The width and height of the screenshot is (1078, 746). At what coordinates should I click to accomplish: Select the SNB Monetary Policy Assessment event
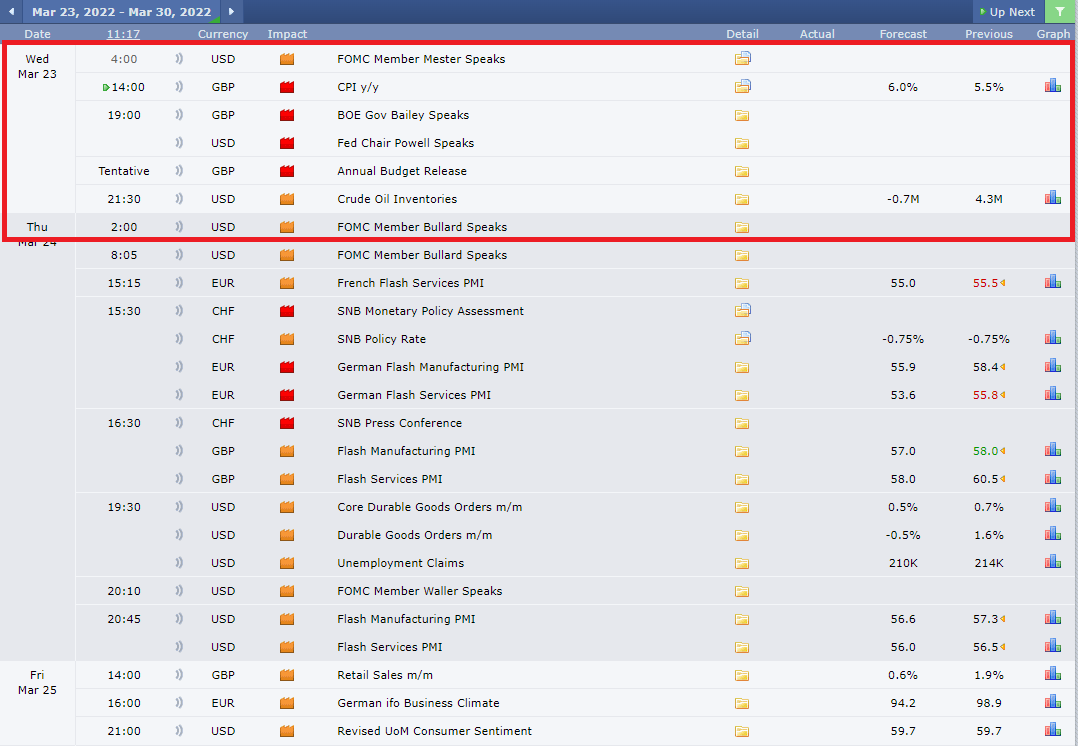(430, 311)
